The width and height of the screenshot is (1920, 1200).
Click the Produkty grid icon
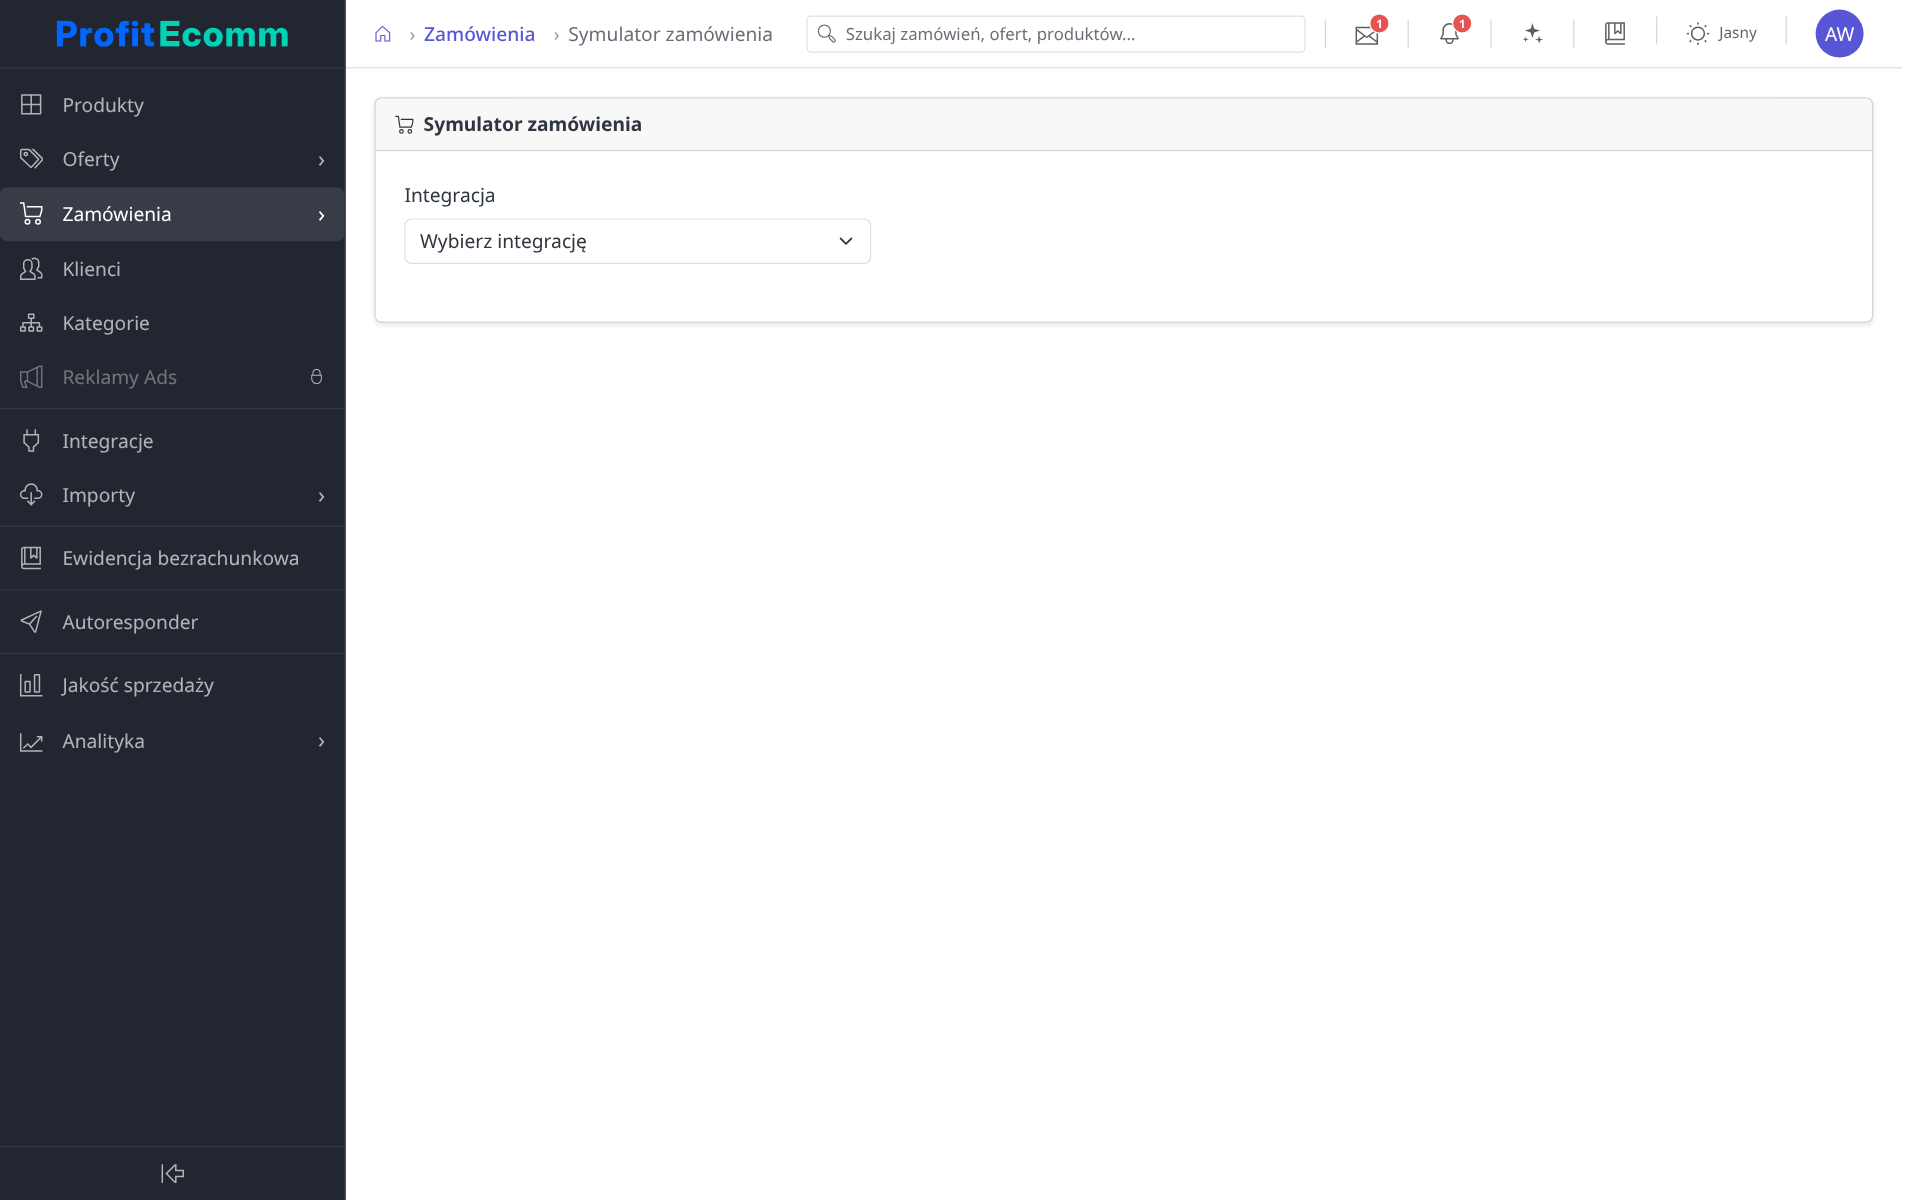[x=31, y=104]
